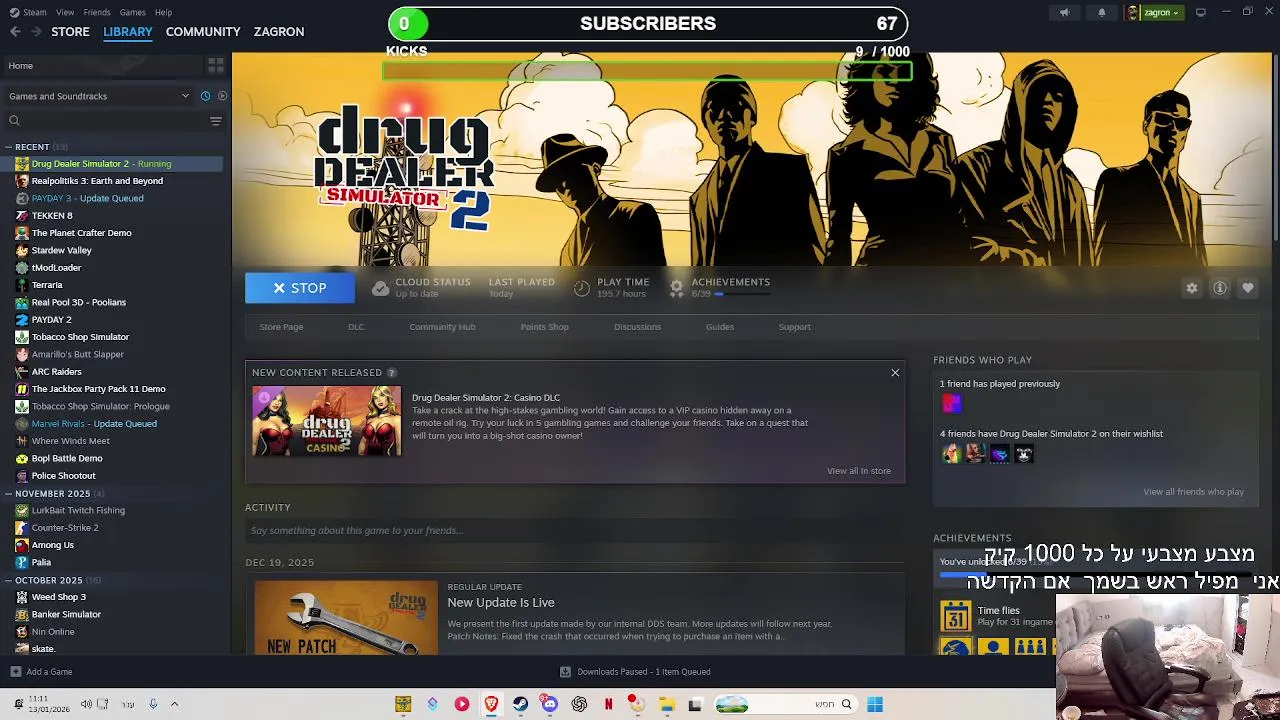Go back with the left arrow navigation icon
1280x720 pixels.
[15, 32]
